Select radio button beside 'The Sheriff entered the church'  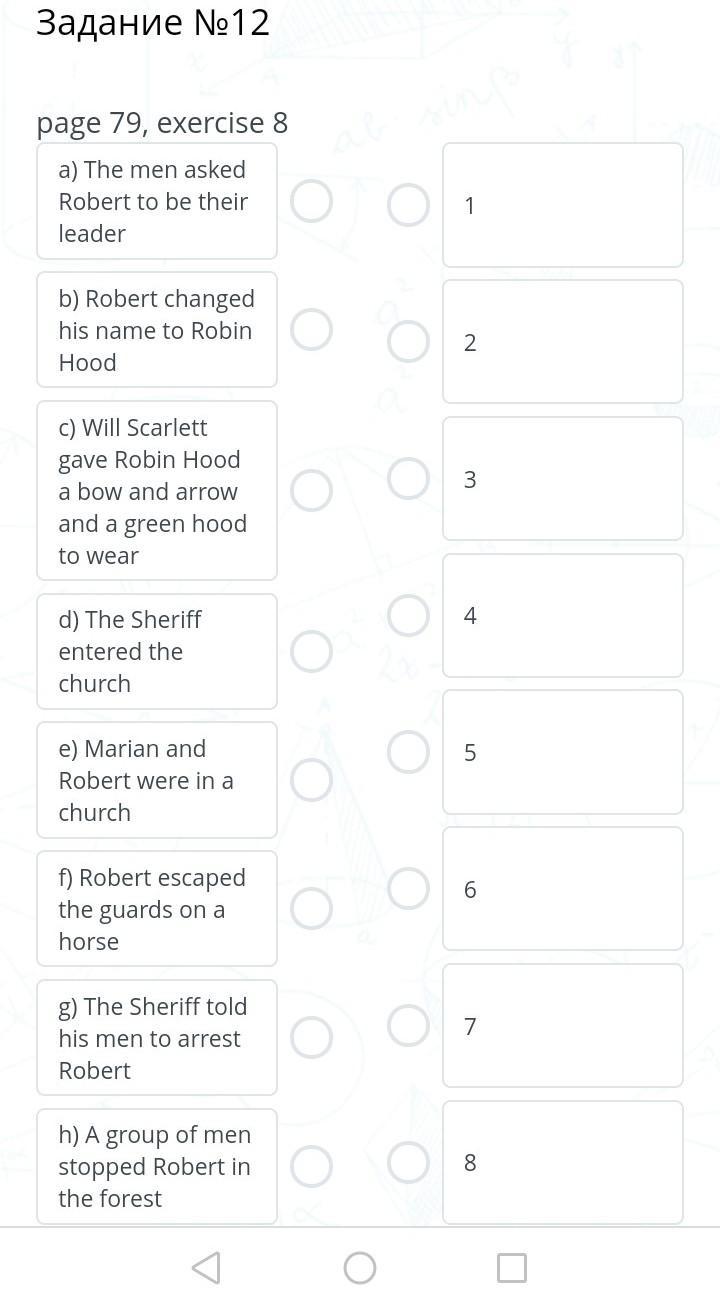[x=311, y=652]
